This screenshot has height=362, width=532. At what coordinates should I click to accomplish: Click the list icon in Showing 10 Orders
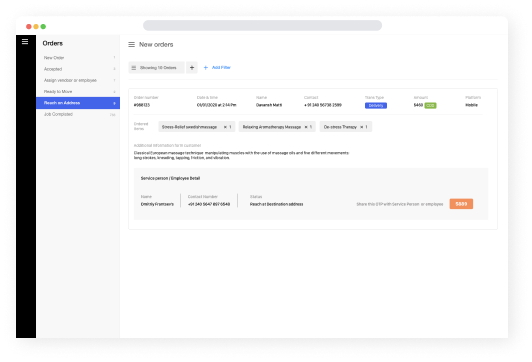pyautogui.click(x=134, y=68)
